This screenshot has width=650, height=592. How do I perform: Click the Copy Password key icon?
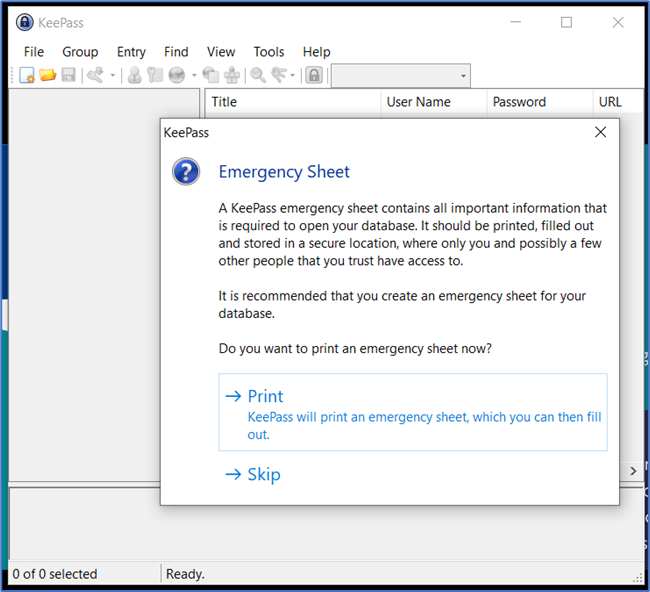[x=155, y=75]
